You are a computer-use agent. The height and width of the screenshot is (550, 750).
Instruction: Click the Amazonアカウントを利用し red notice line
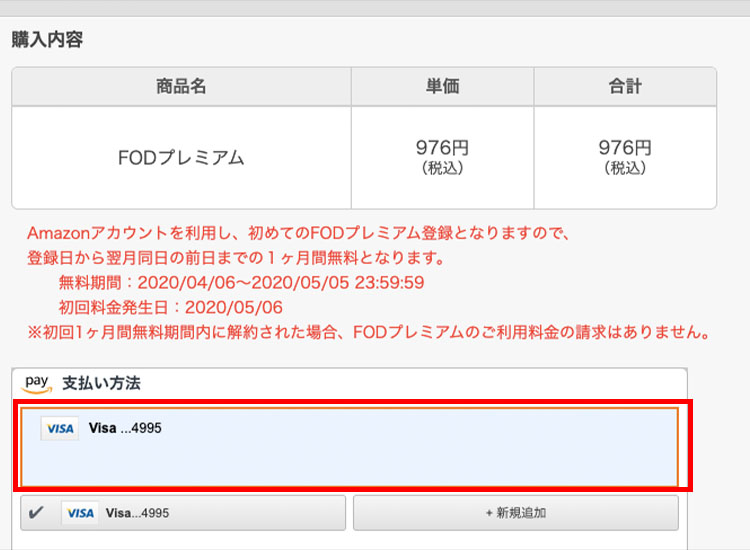(298, 233)
